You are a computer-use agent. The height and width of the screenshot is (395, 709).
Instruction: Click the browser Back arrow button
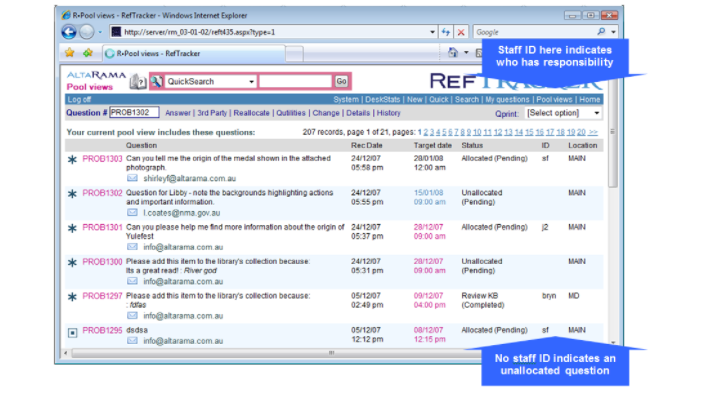[69, 32]
